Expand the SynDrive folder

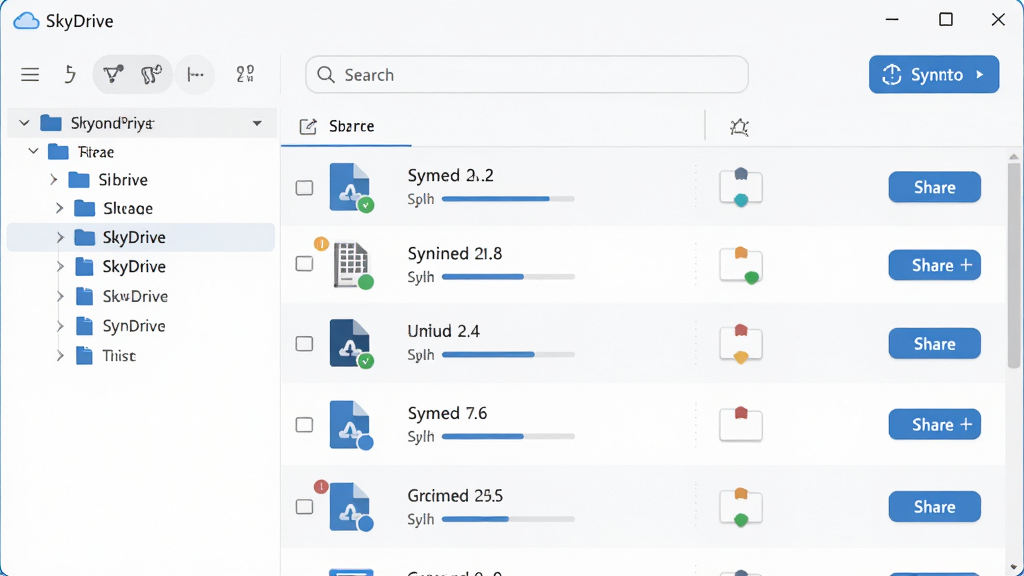point(60,326)
